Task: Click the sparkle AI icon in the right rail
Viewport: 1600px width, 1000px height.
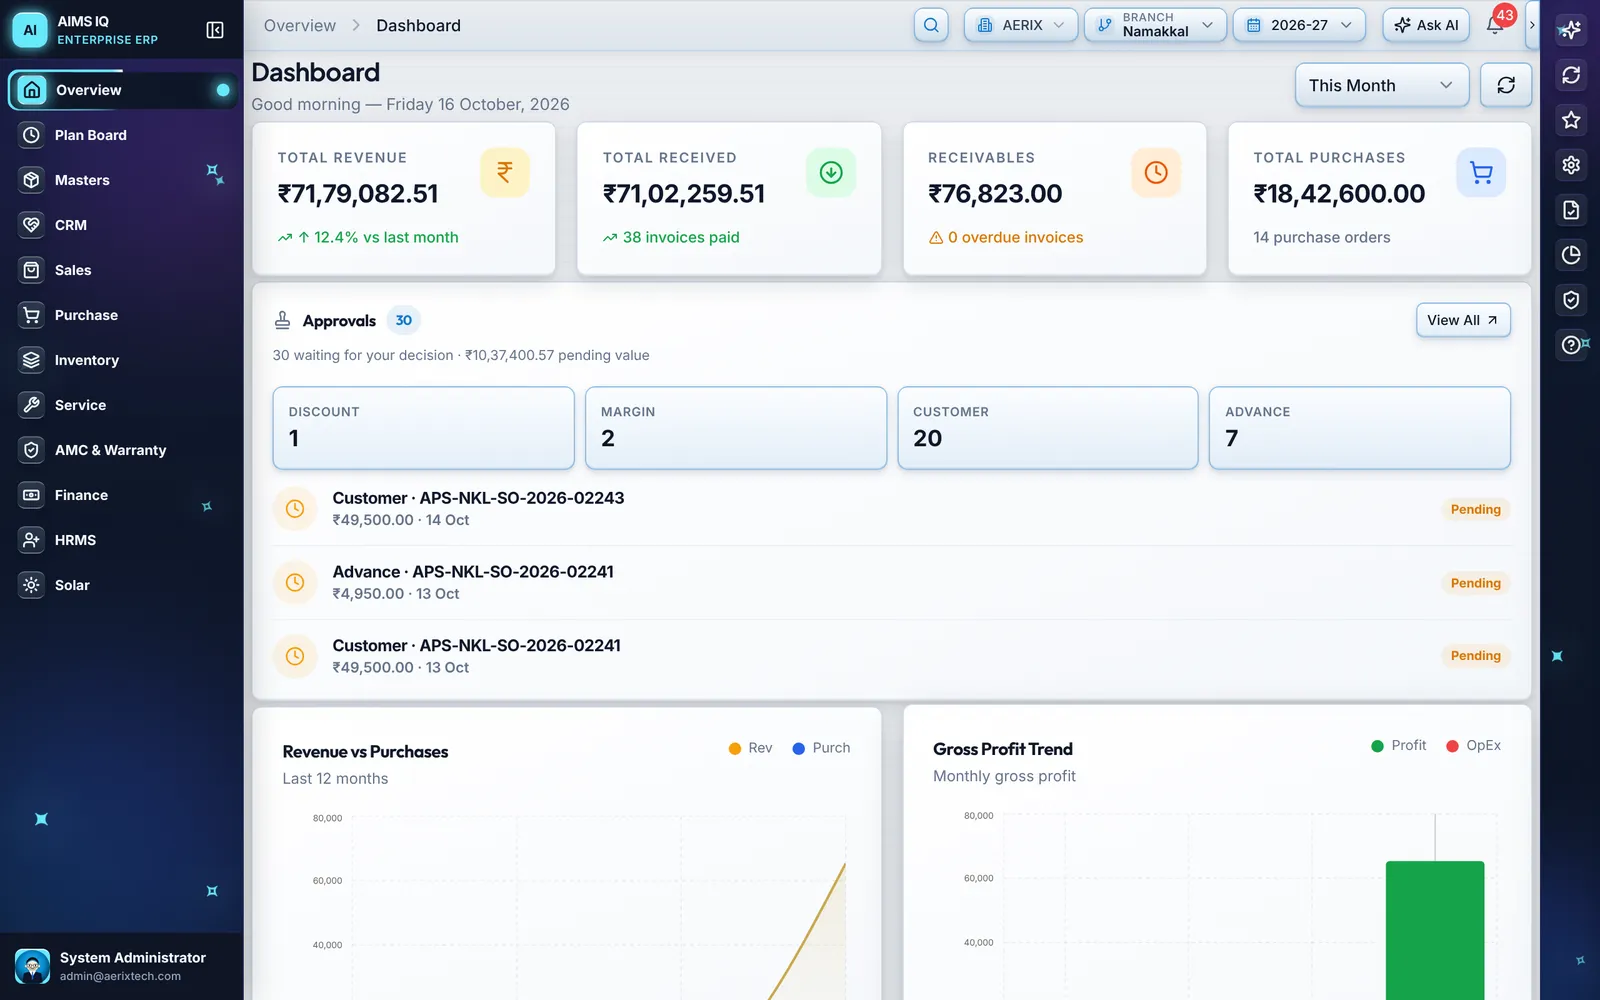Action: [1571, 30]
